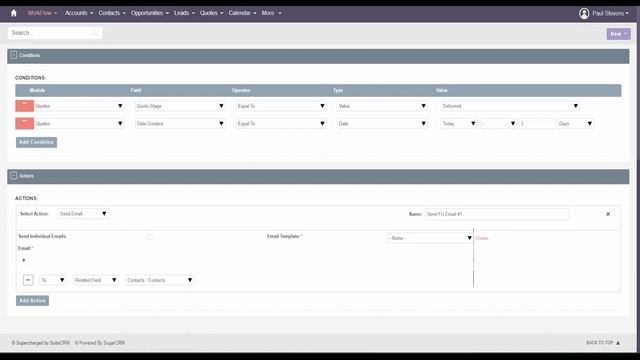Open operator dropdown in Quote Stage row
This screenshot has height=360, width=640.
click(281, 106)
